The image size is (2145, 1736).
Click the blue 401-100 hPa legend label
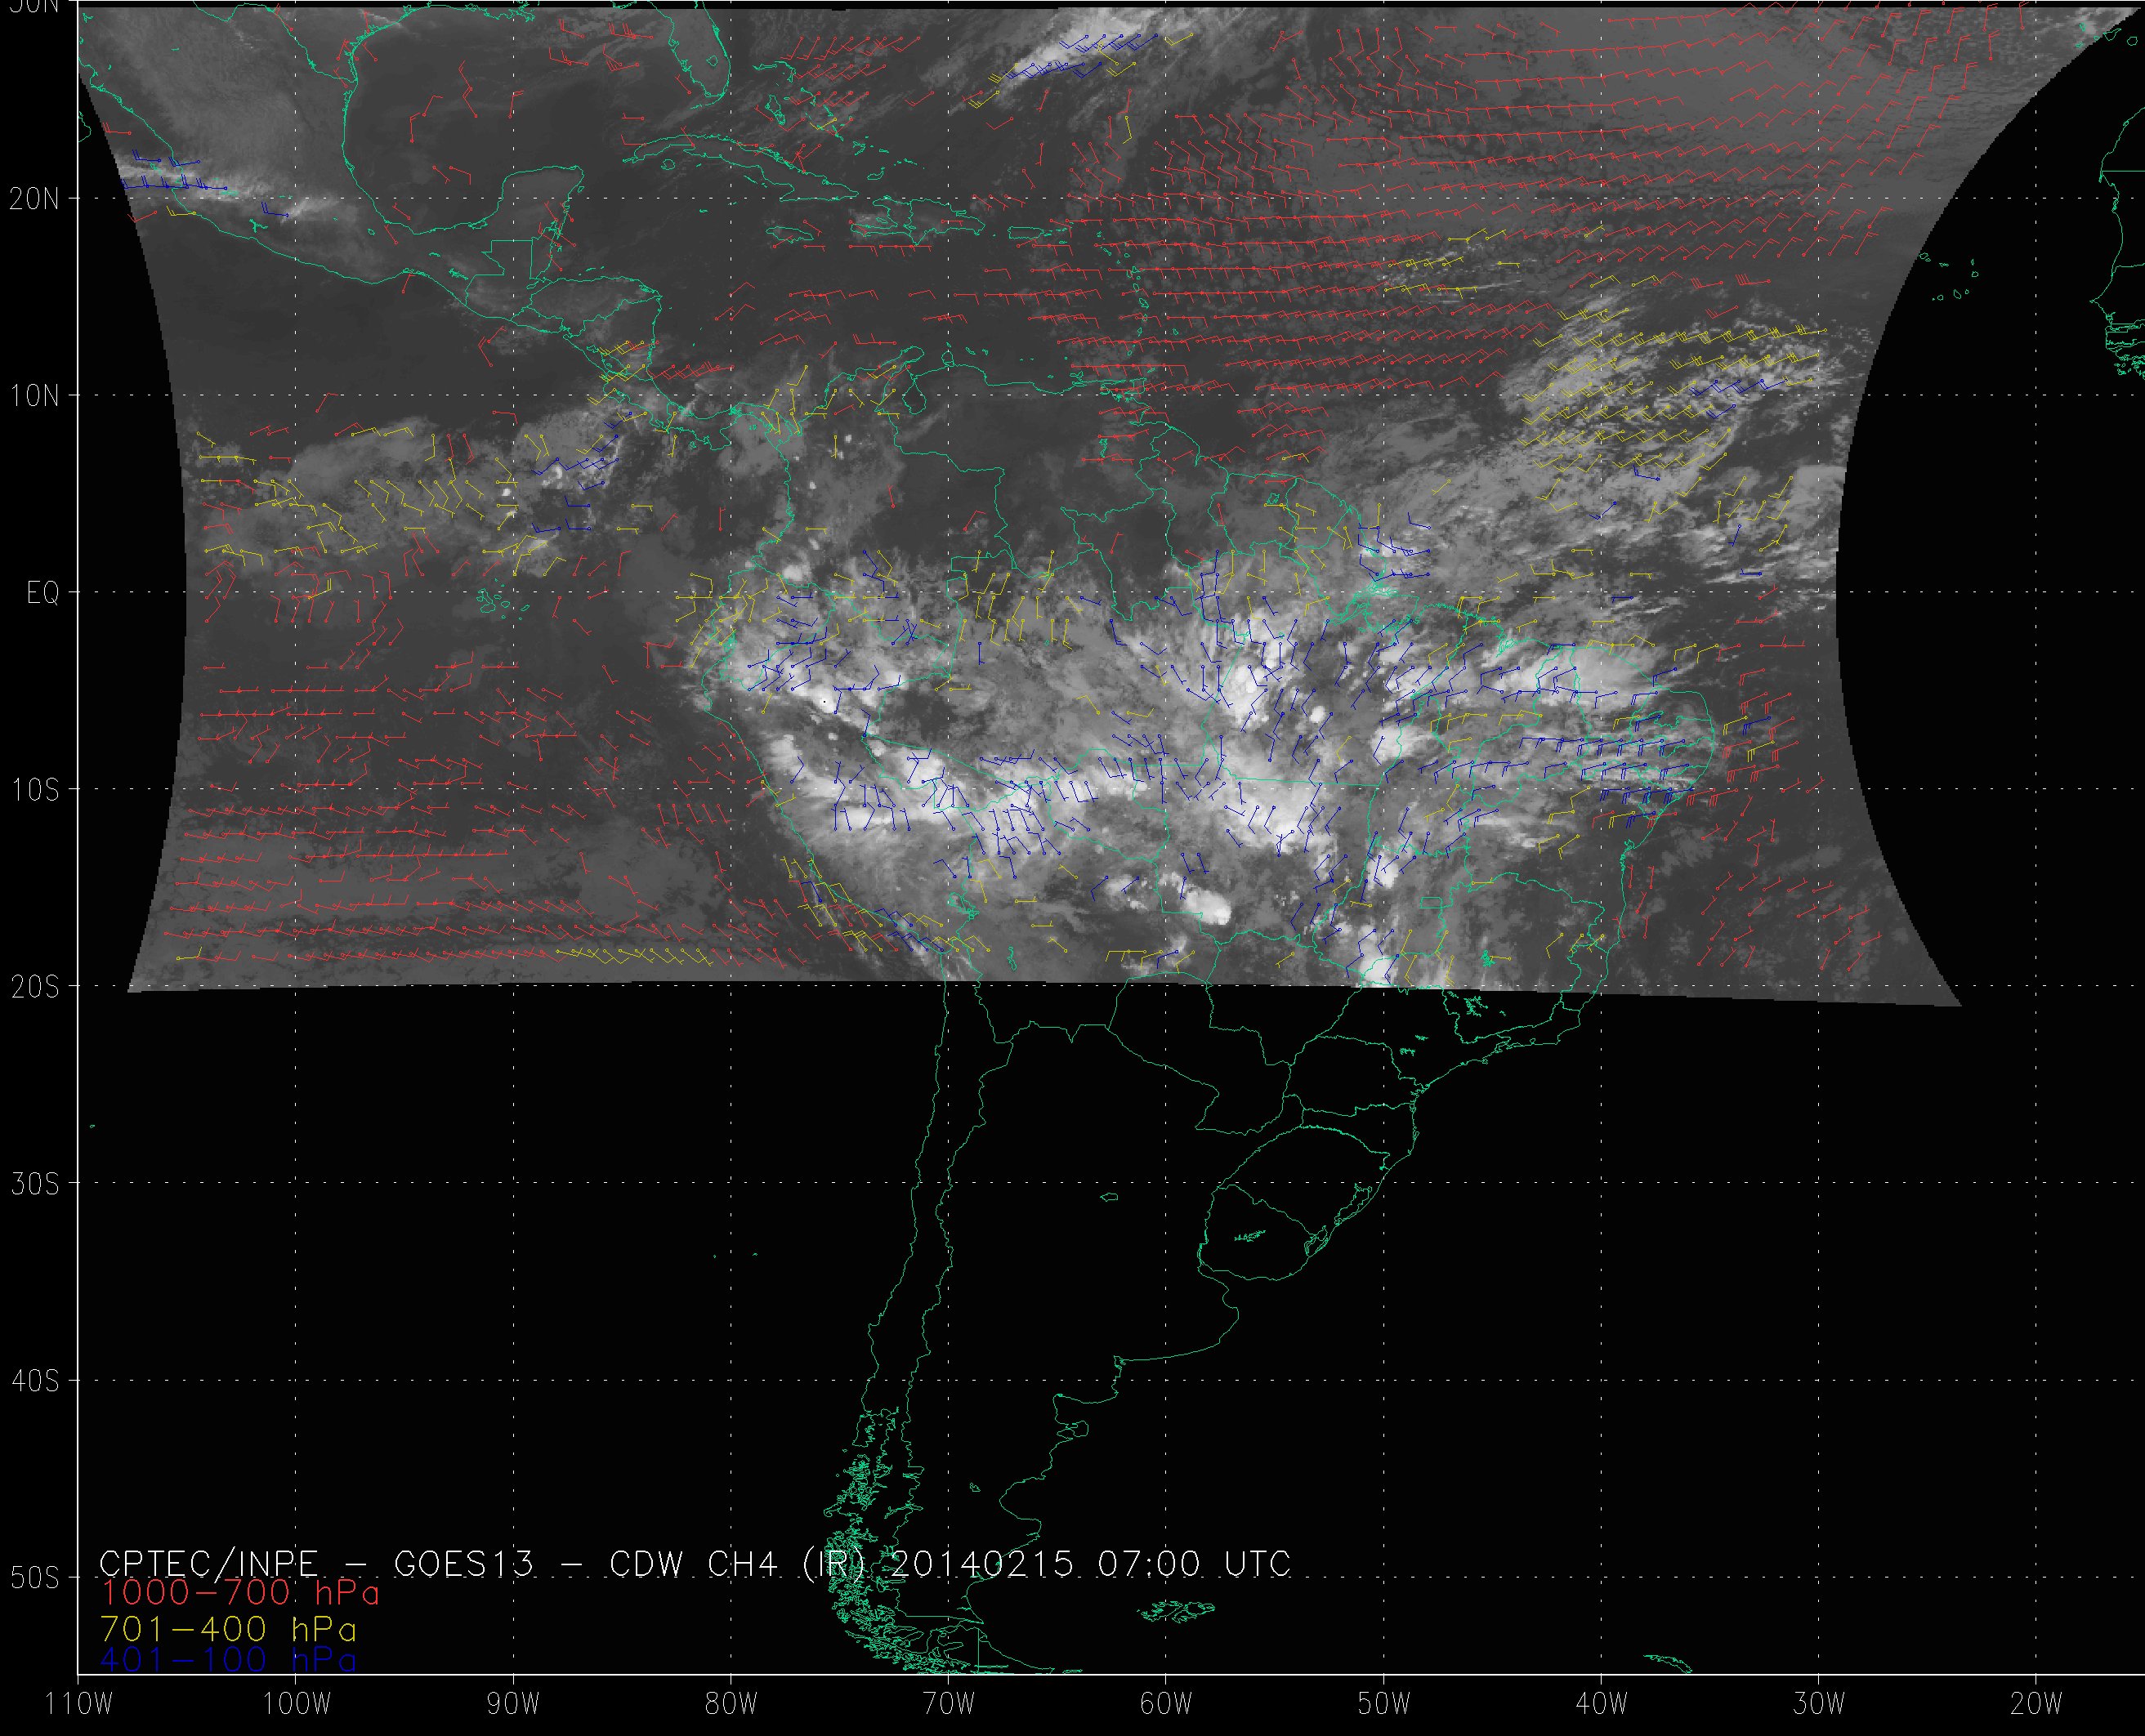229,1660
